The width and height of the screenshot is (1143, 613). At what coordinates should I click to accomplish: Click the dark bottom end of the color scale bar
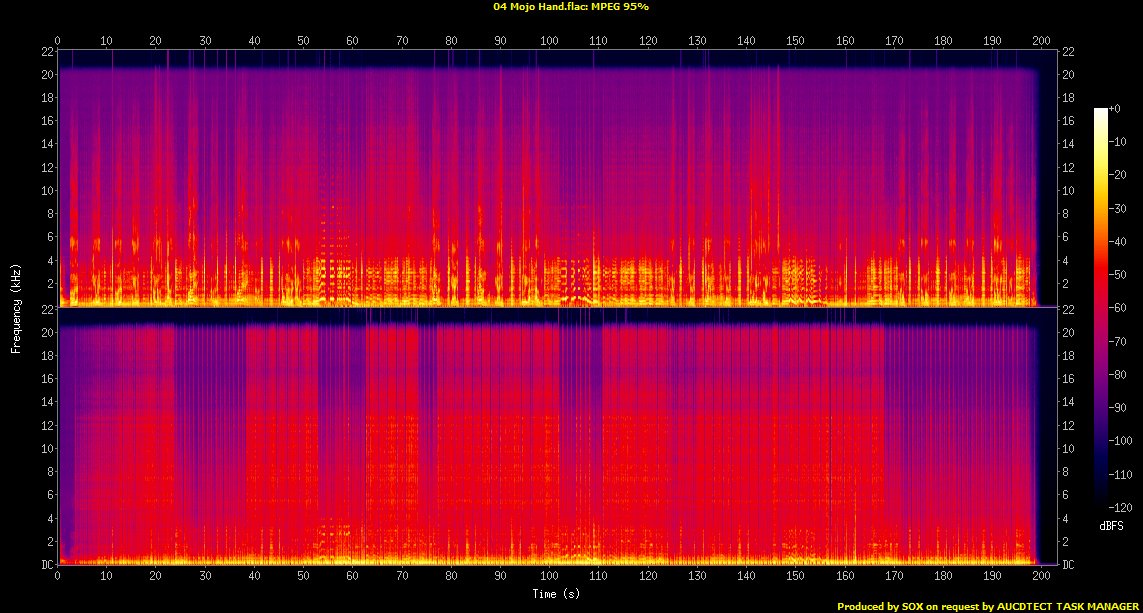click(x=1100, y=503)
